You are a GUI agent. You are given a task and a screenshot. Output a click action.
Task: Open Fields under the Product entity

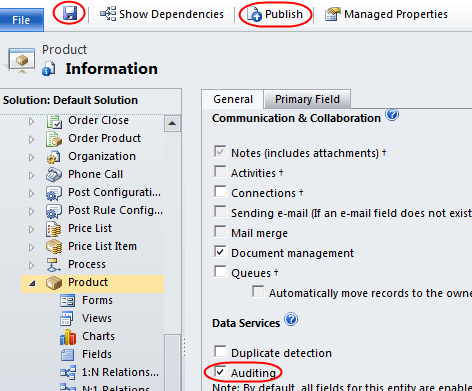pos(97,354)
